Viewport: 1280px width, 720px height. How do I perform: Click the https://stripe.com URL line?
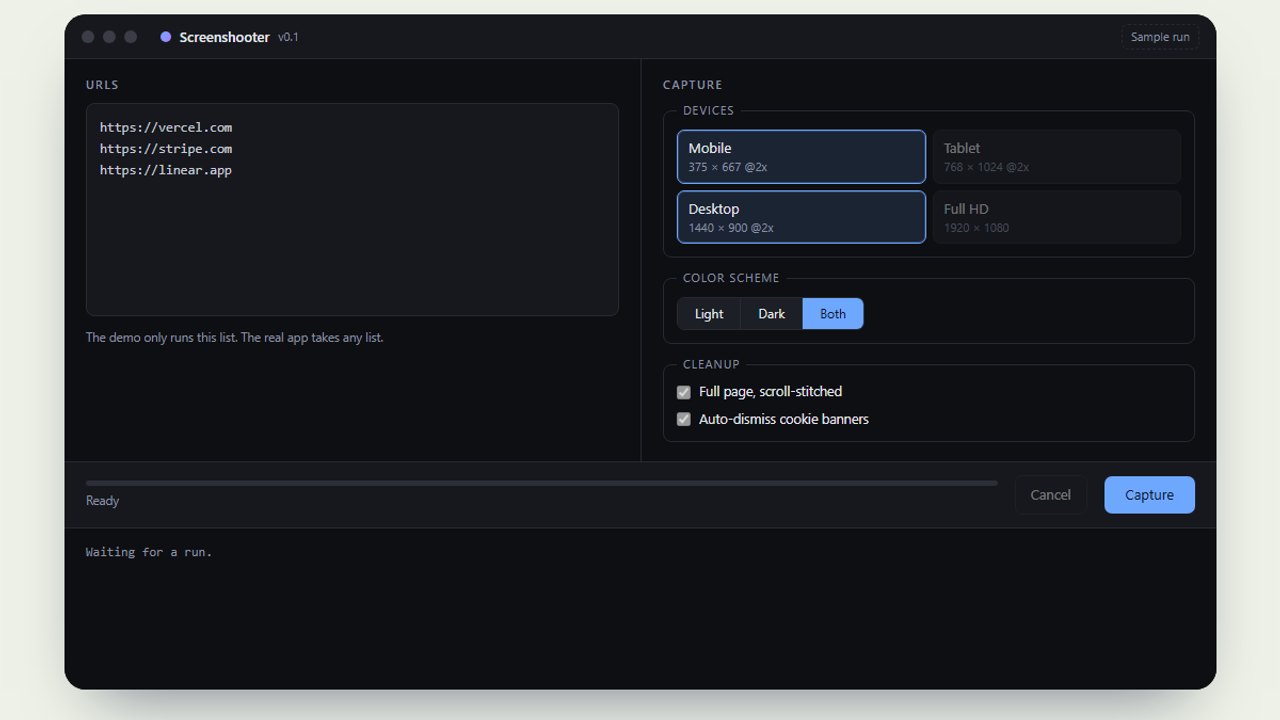(x=166, y=149)
